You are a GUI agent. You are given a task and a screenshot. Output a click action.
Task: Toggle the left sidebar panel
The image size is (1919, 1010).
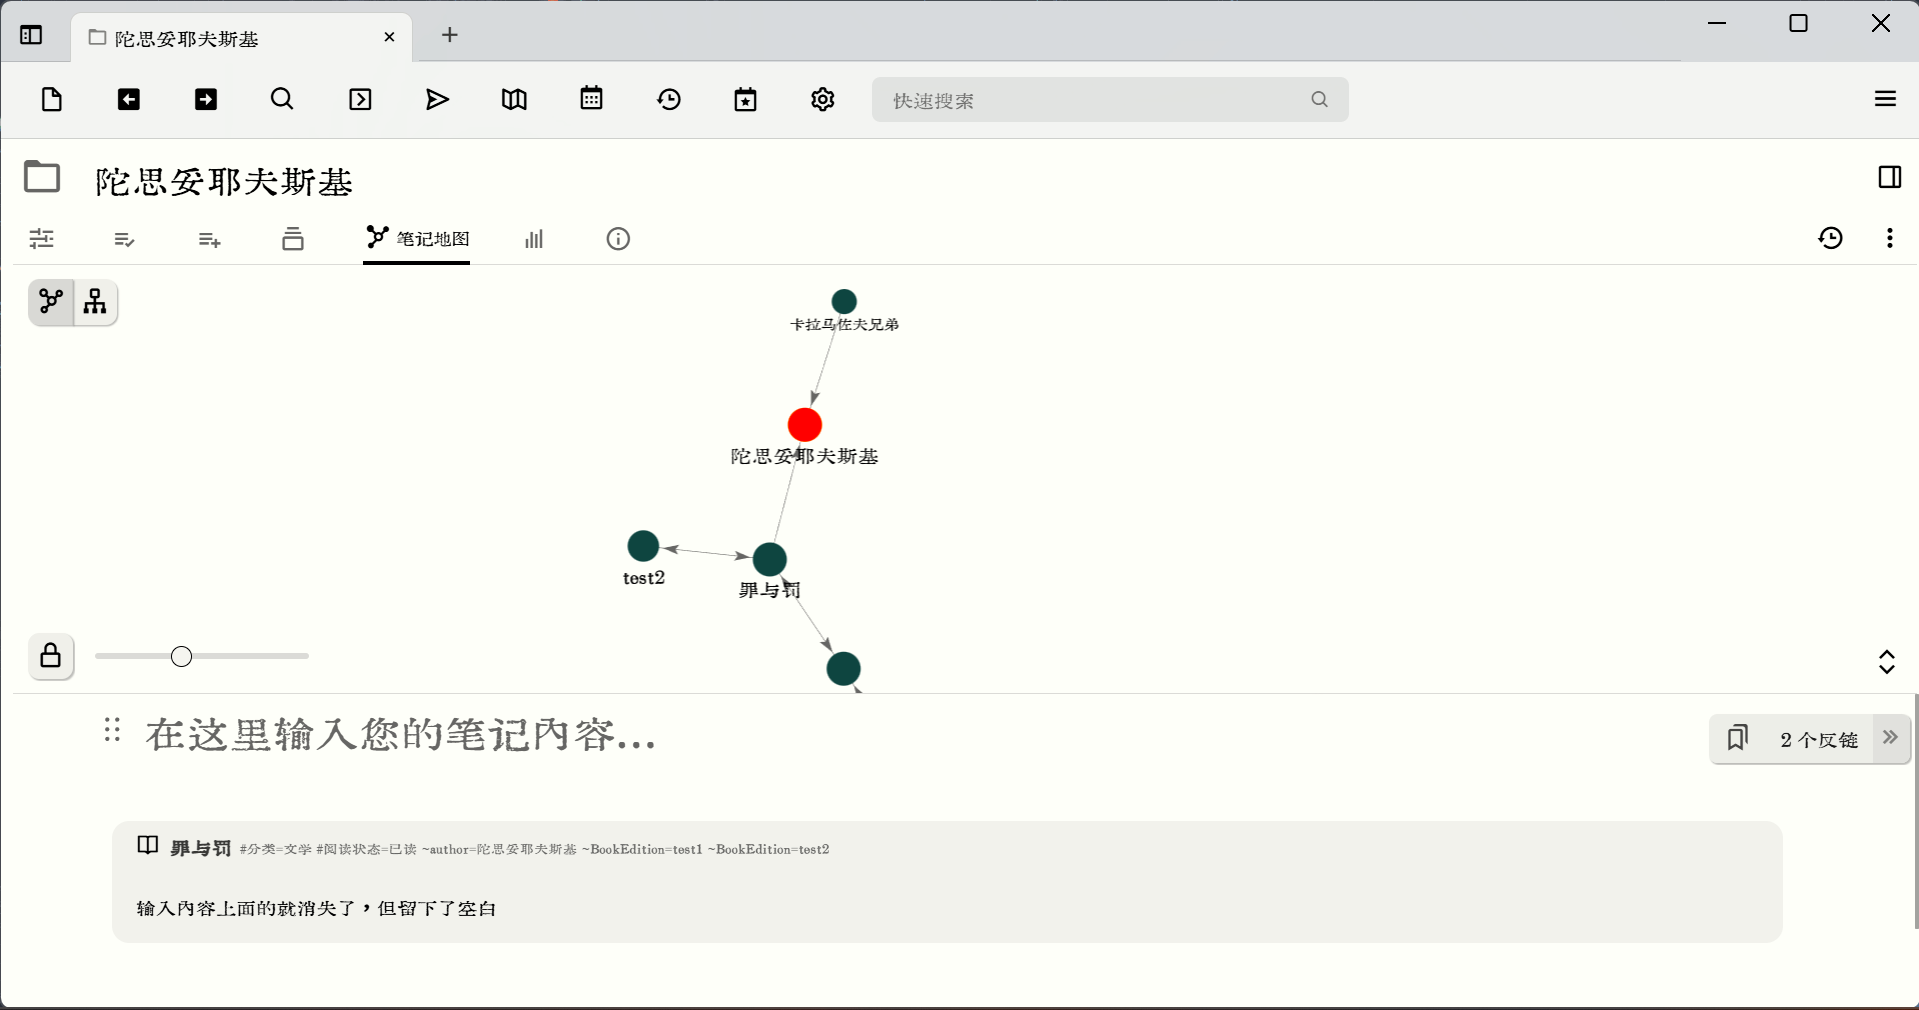[31, 36]
